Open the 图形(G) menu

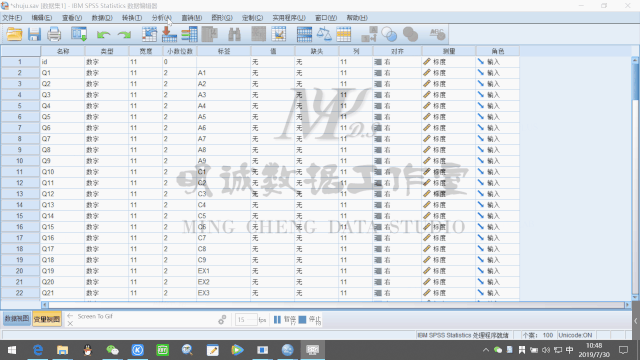click(x=222, y=18)
